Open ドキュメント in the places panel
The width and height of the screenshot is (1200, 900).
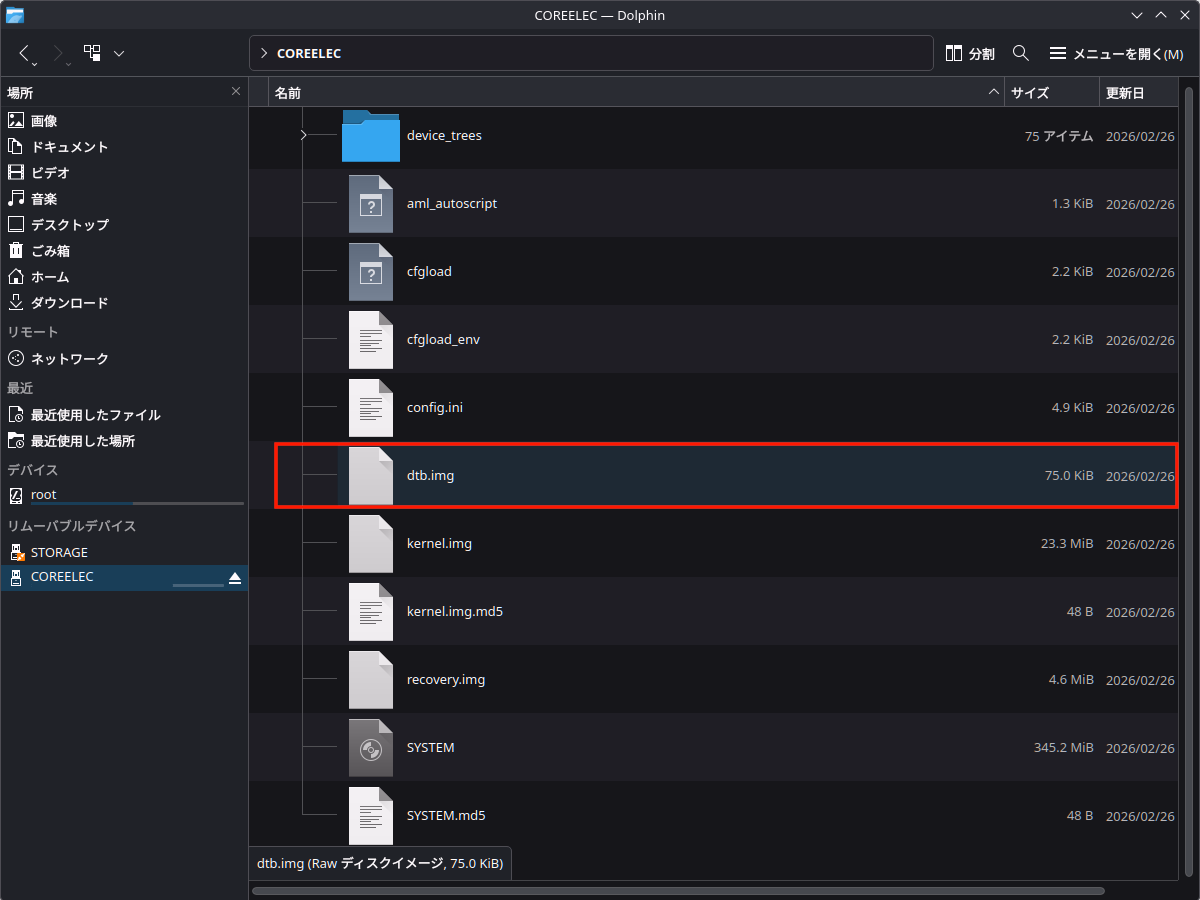(x=124, y=146)
